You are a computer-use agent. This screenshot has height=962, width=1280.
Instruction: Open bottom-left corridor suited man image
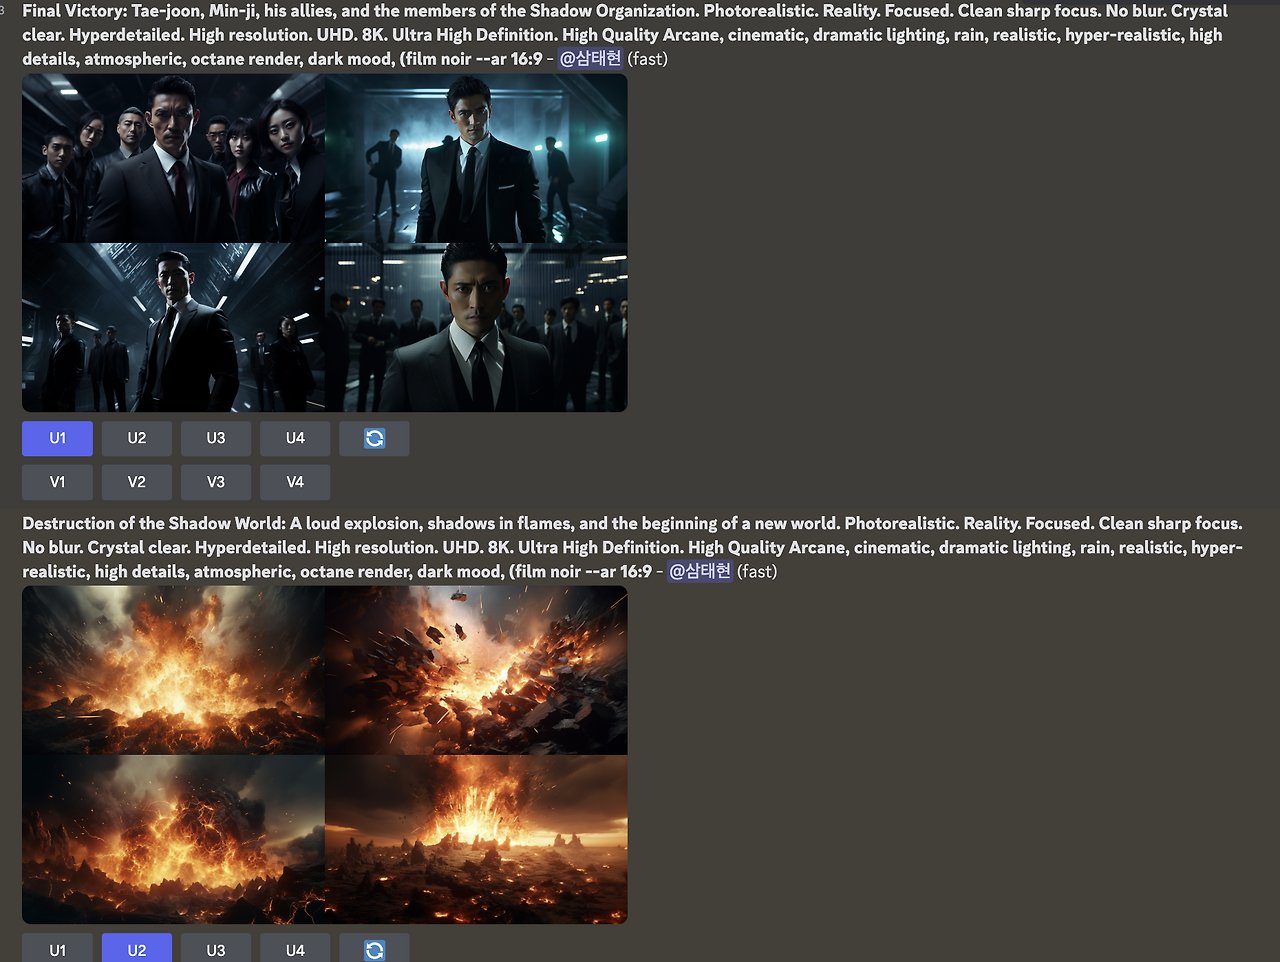(x=173, y=328)
